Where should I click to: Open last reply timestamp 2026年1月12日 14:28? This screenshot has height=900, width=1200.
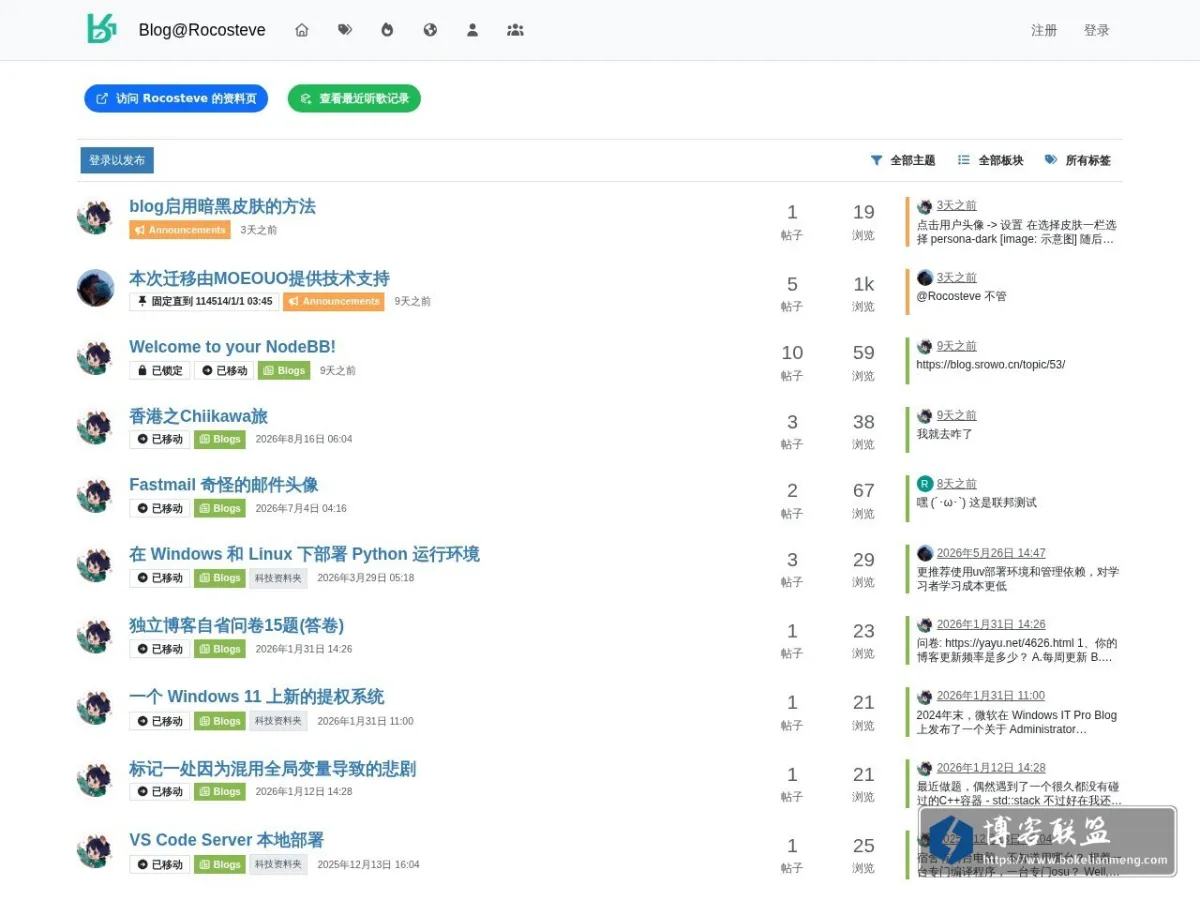coord(991,768)
